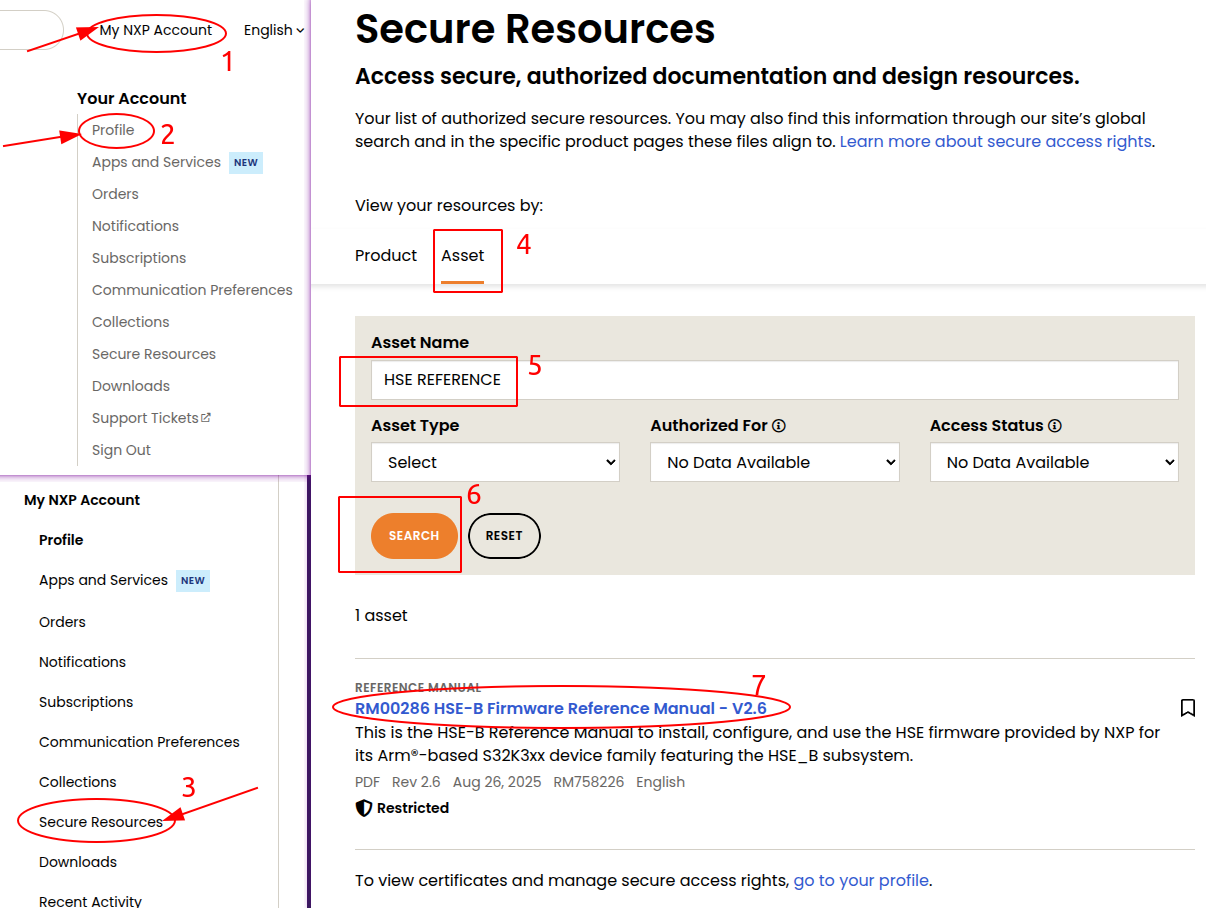Select Secure Resources in the left sidebar
This screenshot has width=1206, height=908.
click(101, 822)
